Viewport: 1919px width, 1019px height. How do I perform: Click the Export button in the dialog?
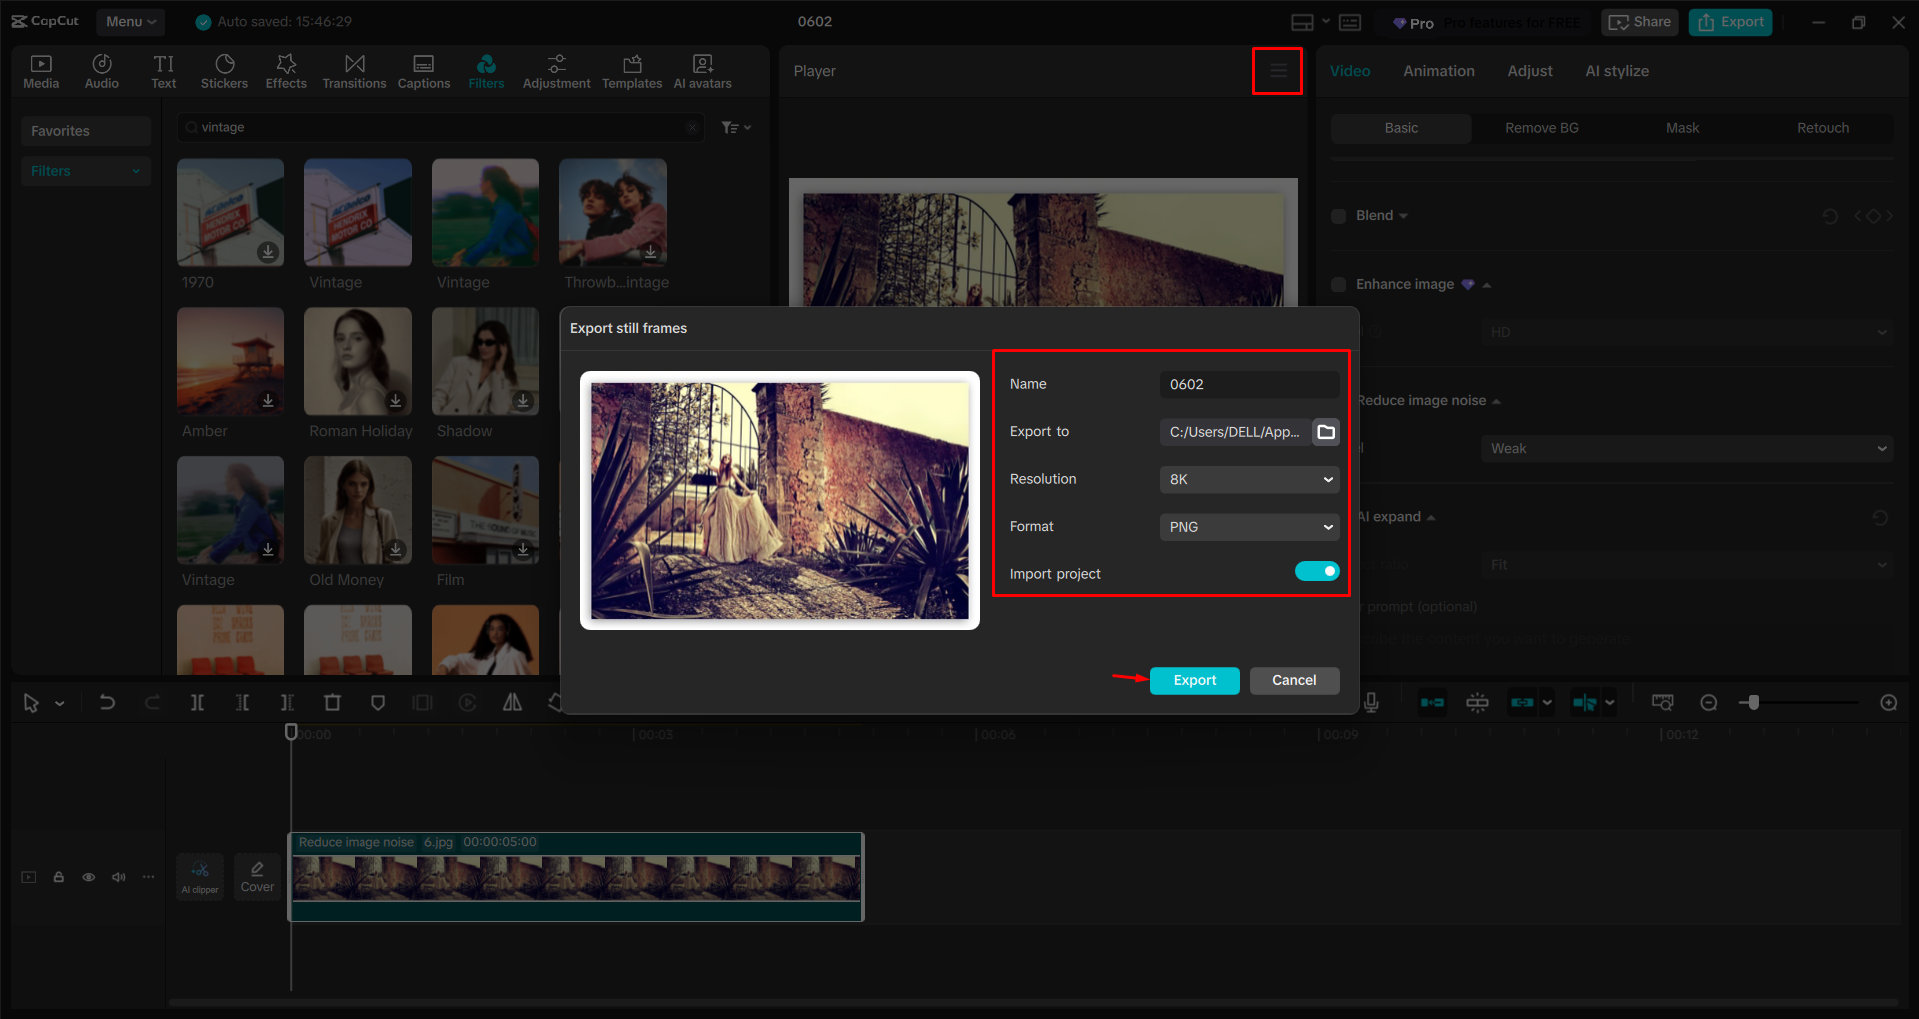(1194, 680)
